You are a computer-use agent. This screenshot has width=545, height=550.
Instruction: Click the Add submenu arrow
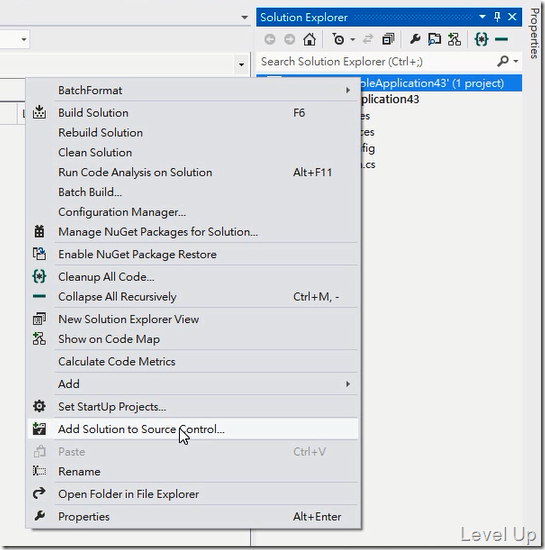[x=348, y=384]
